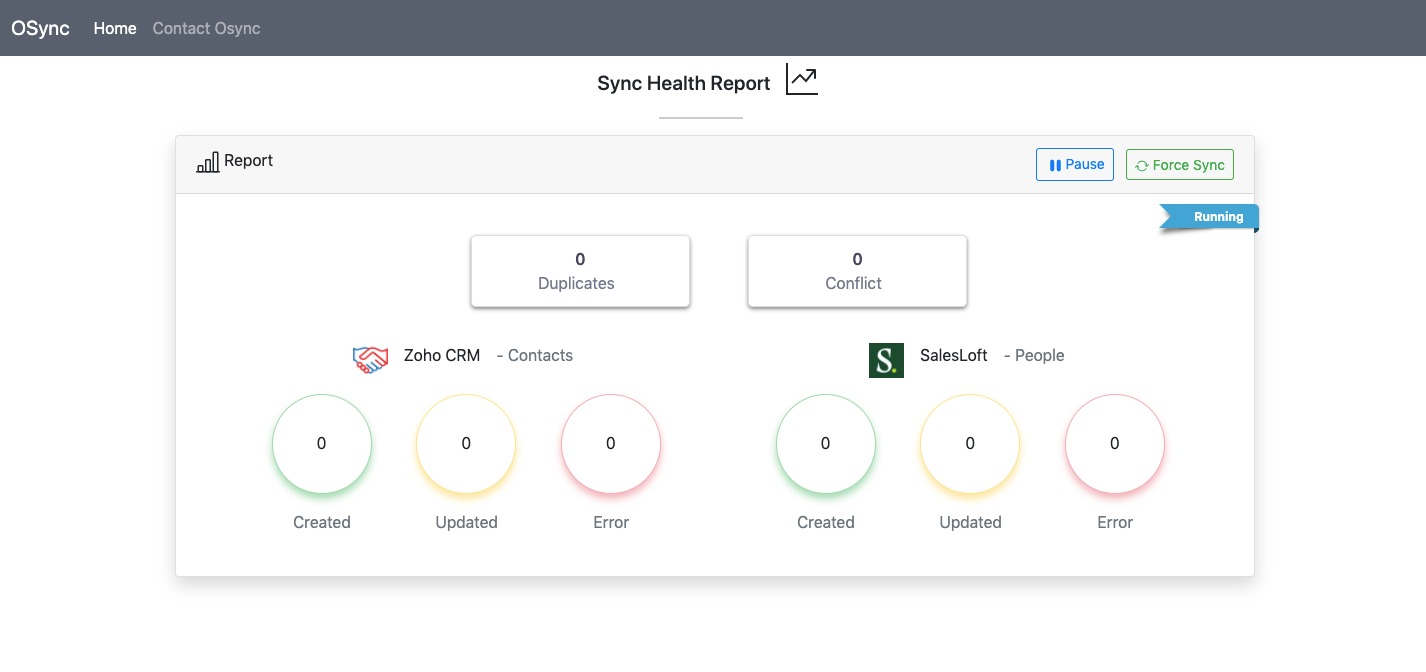Click the SalesLoft People module label

1034,356
